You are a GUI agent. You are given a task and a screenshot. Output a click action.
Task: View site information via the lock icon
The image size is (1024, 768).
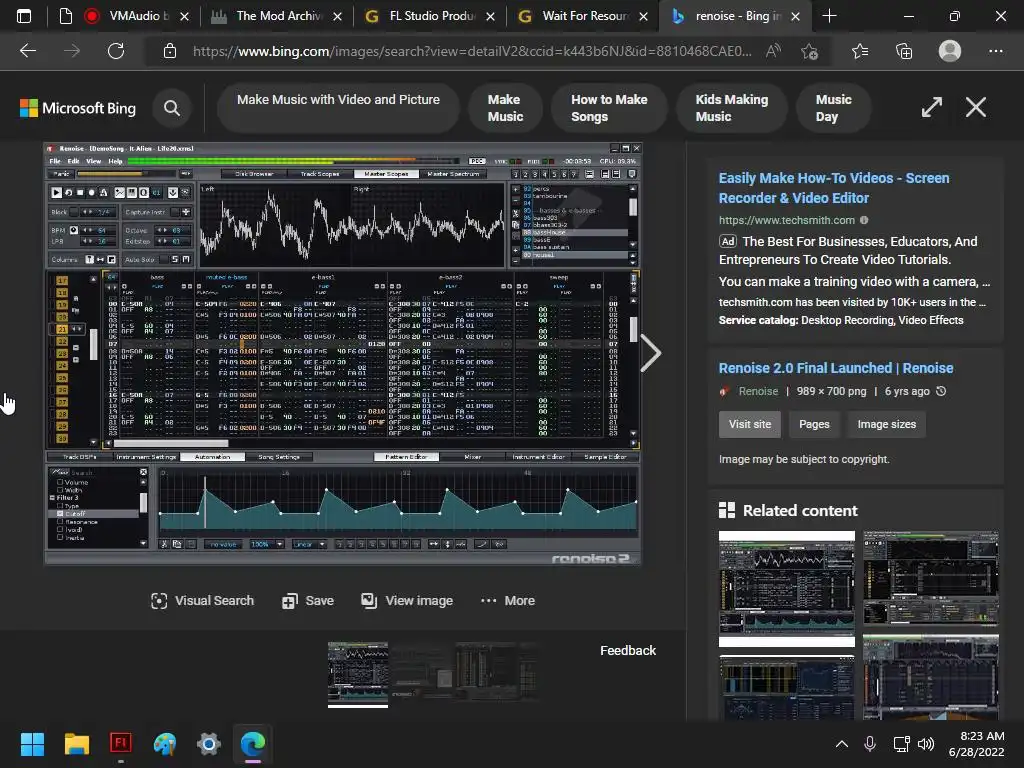[x=170, y=51]
